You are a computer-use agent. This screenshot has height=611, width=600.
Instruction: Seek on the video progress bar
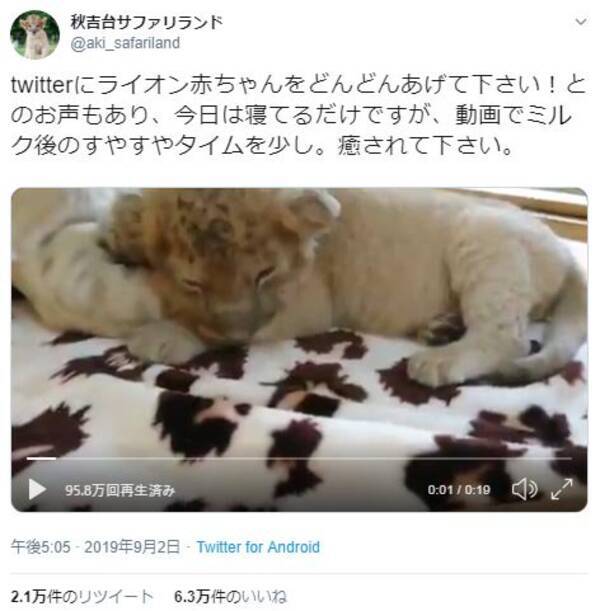click(299, 459)
